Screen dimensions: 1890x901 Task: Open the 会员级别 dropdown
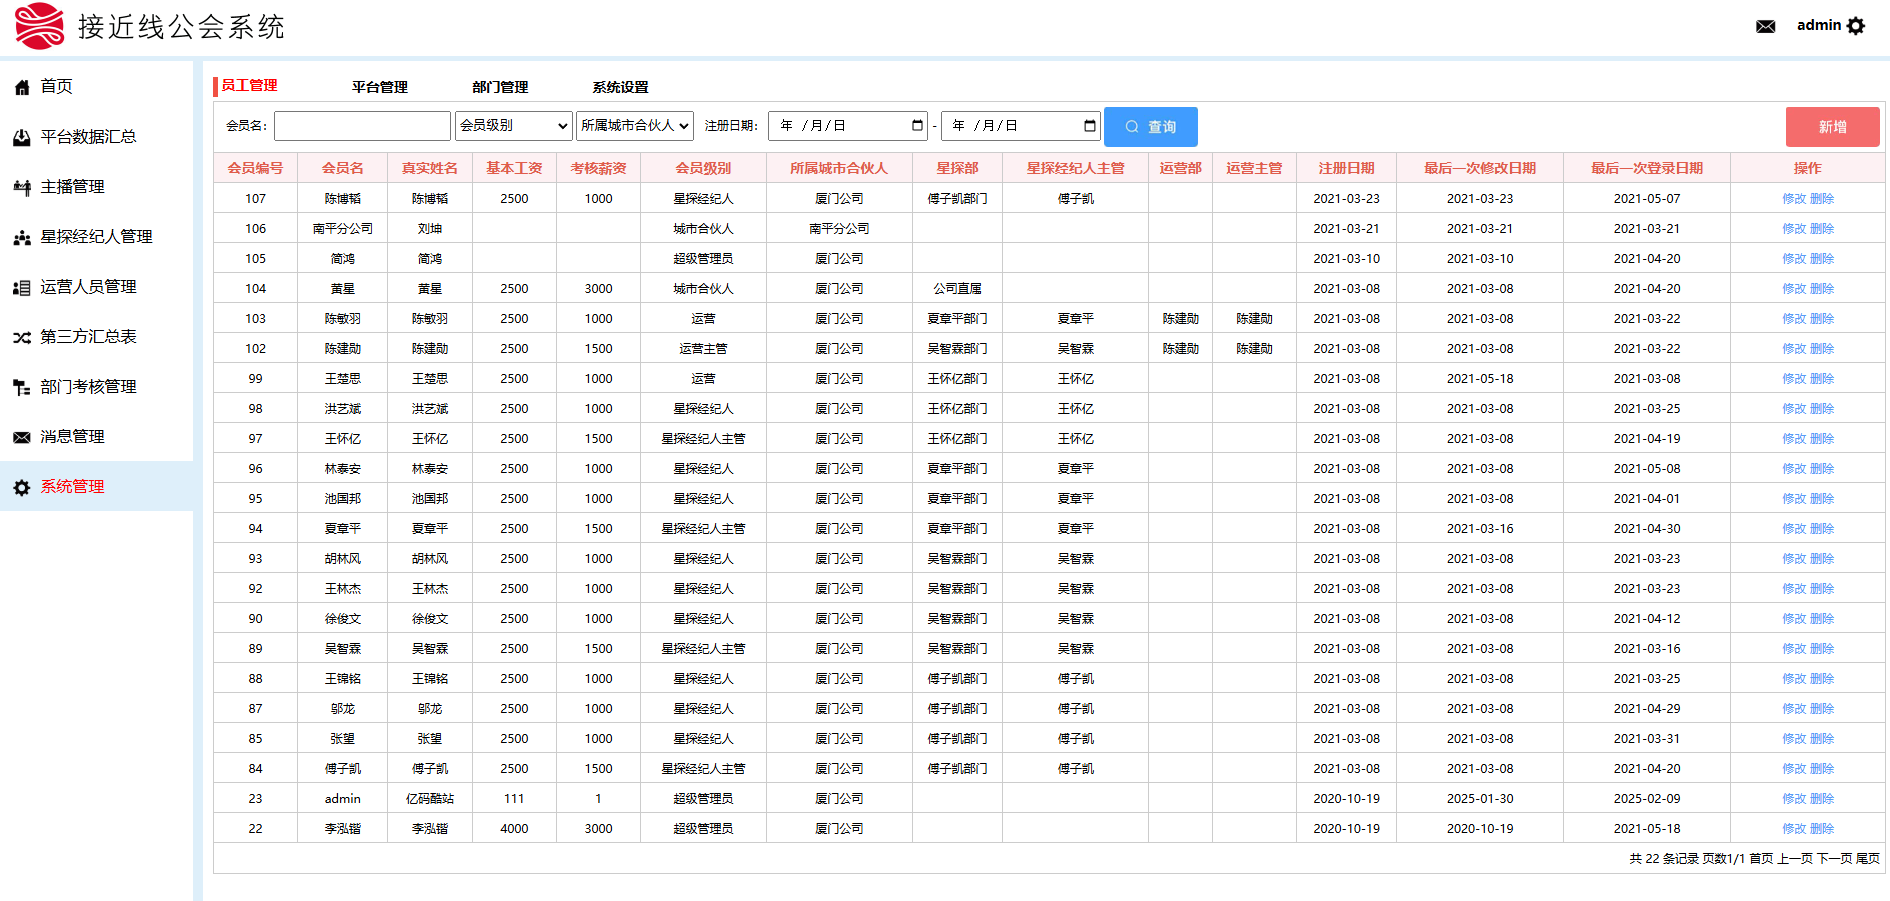point(514,125)
